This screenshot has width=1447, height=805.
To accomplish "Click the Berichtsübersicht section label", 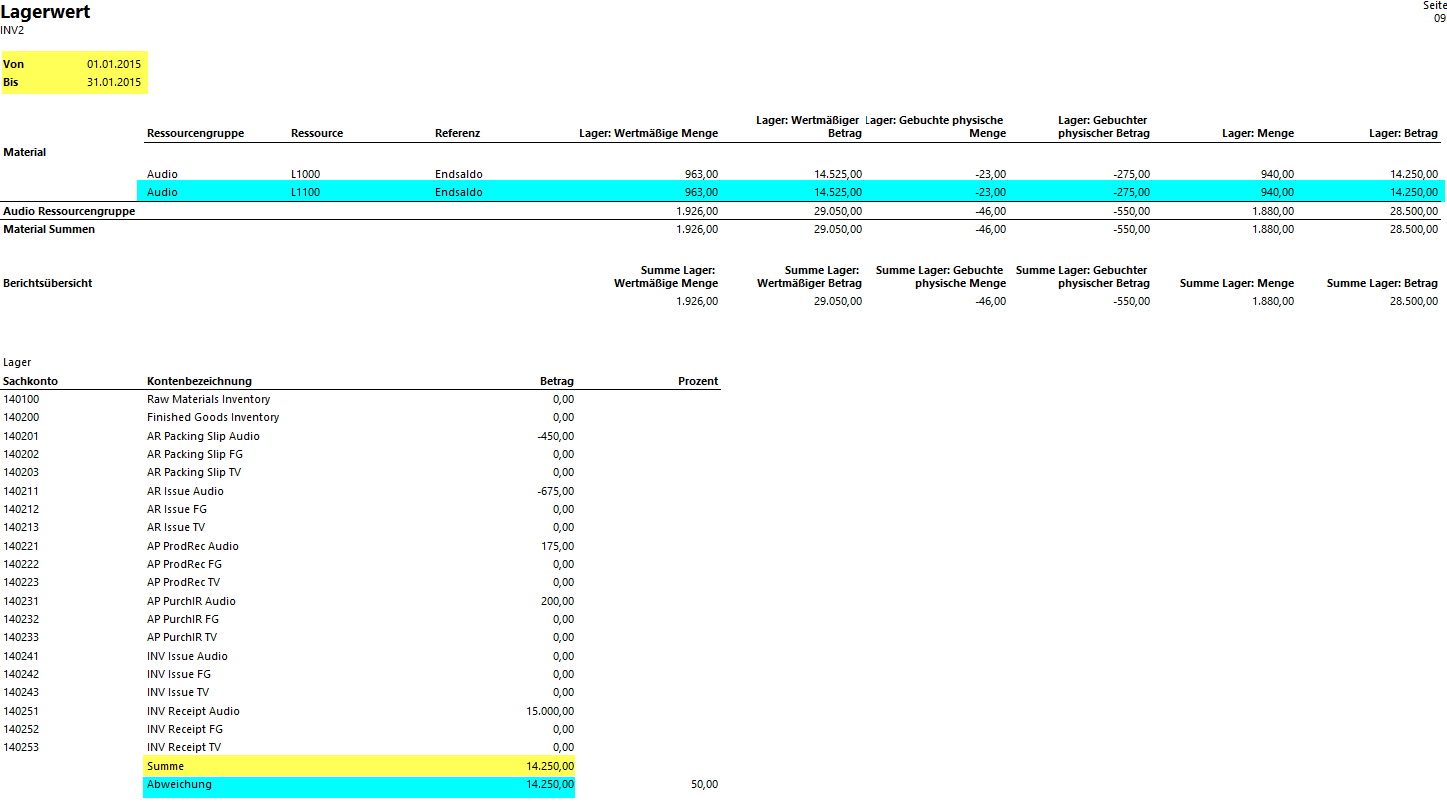I will pos(48,283).
